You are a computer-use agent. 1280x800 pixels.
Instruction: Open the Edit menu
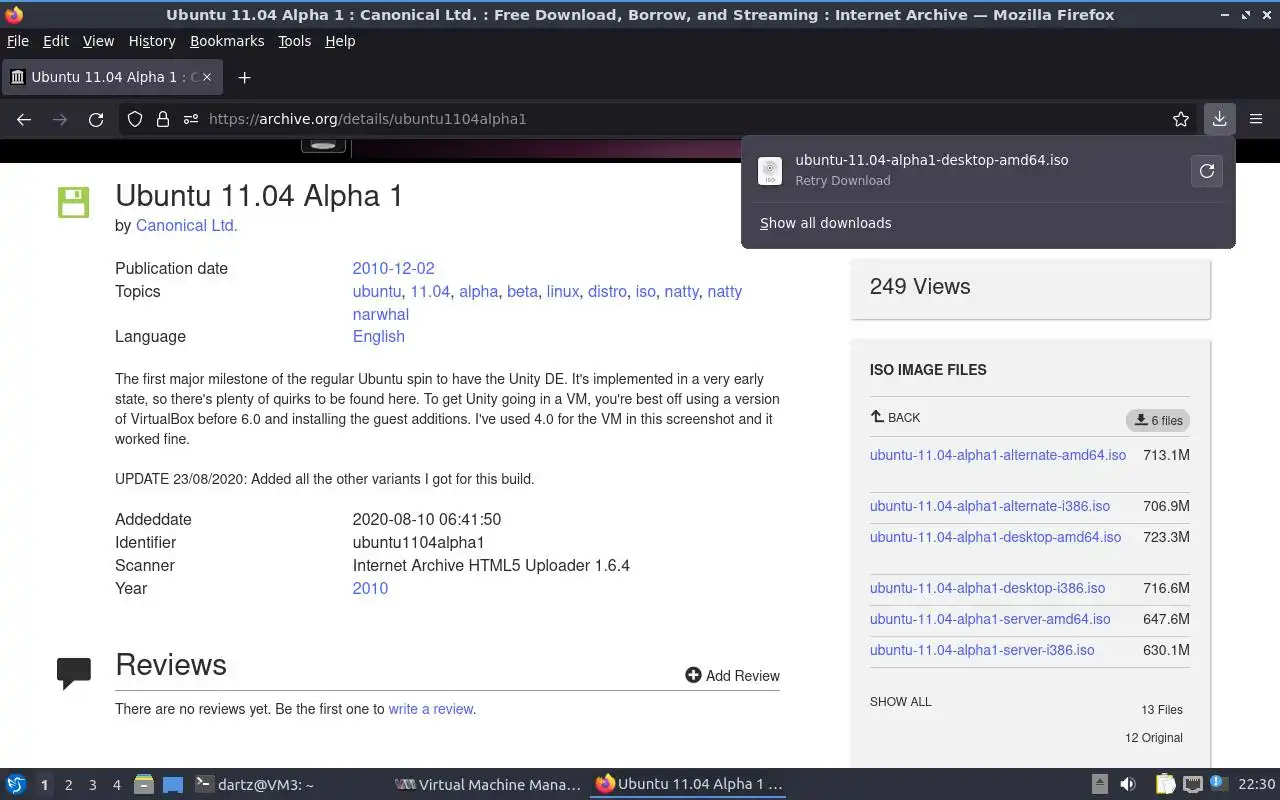click(x=56, y=41)
